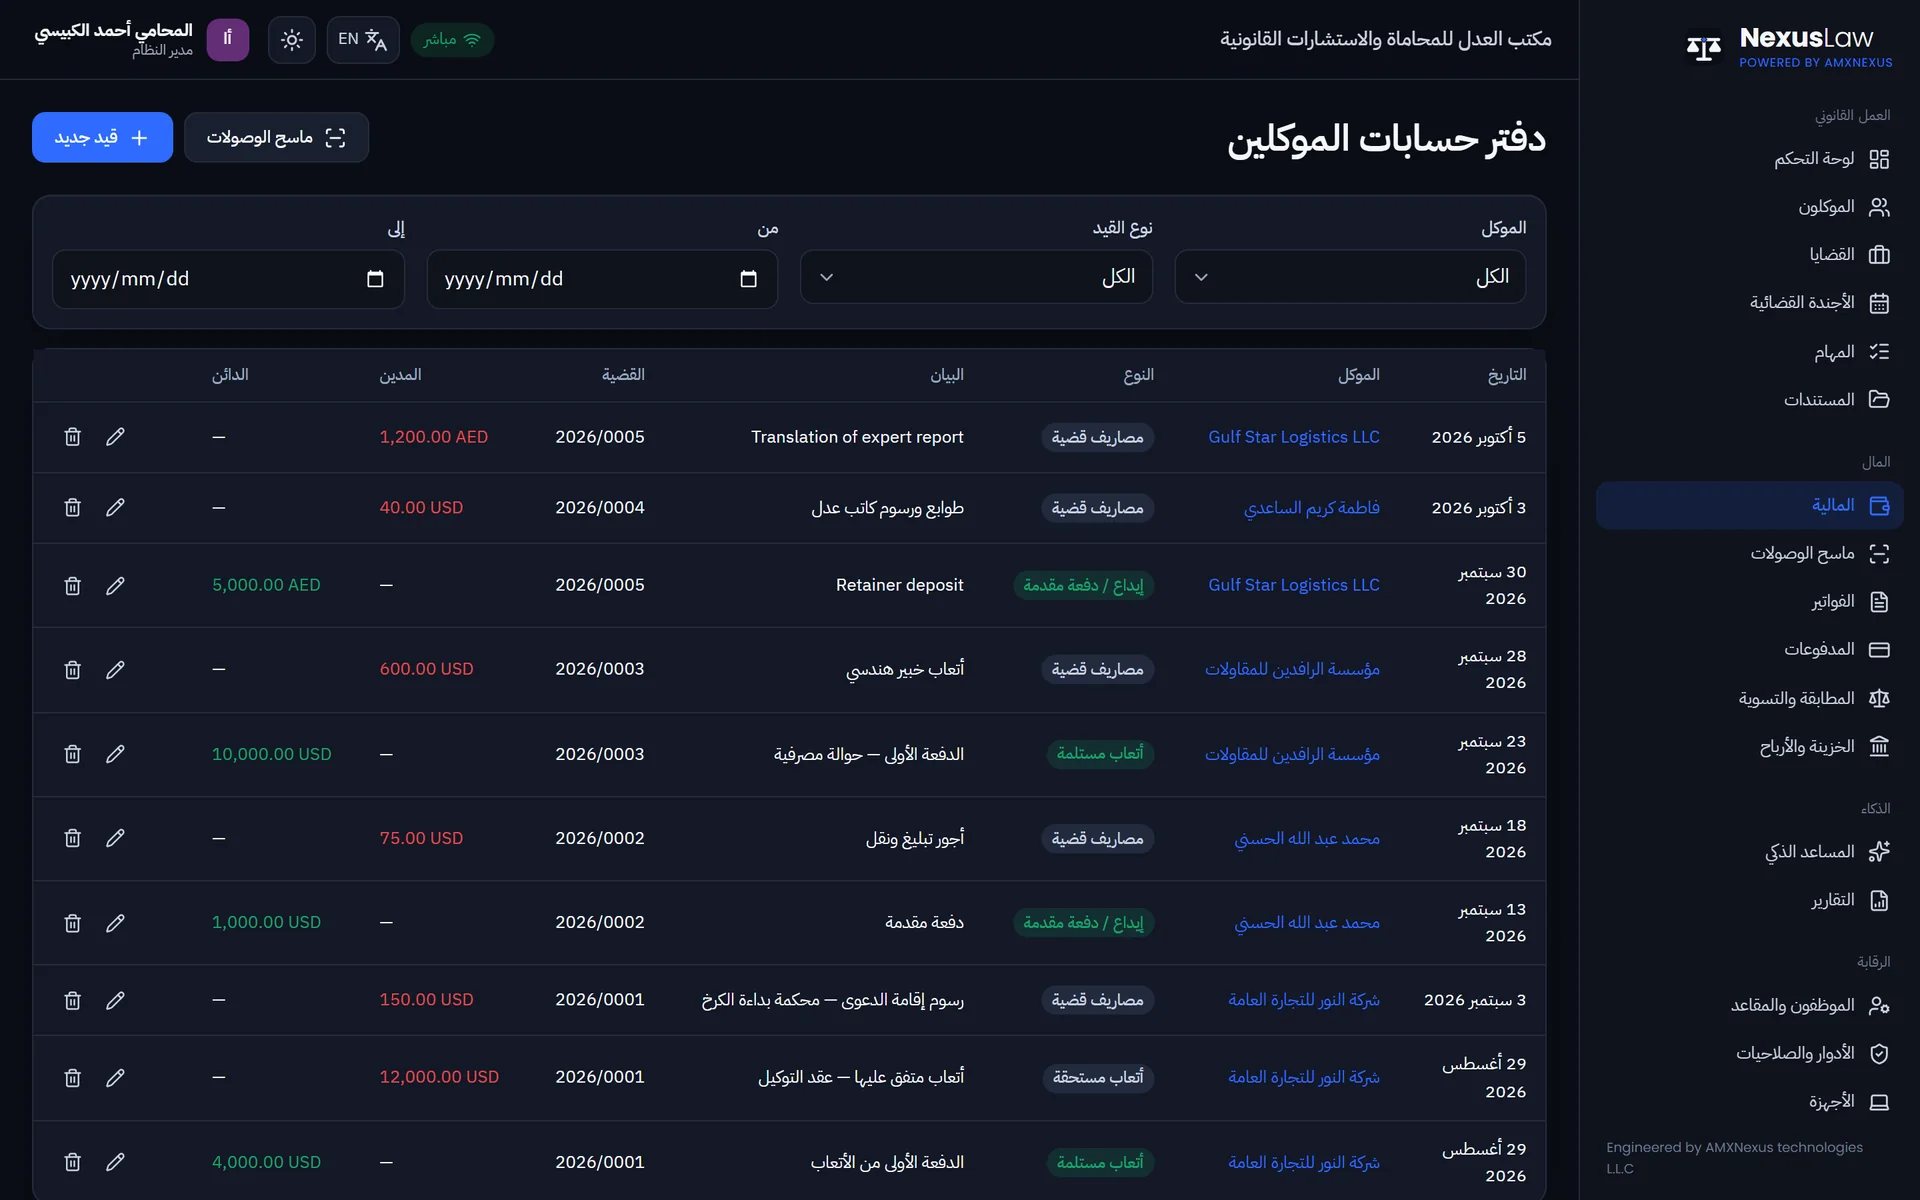
Task: Open Gulf Star Logistics LLC link in October row
Action: [x=1293, y=437]
